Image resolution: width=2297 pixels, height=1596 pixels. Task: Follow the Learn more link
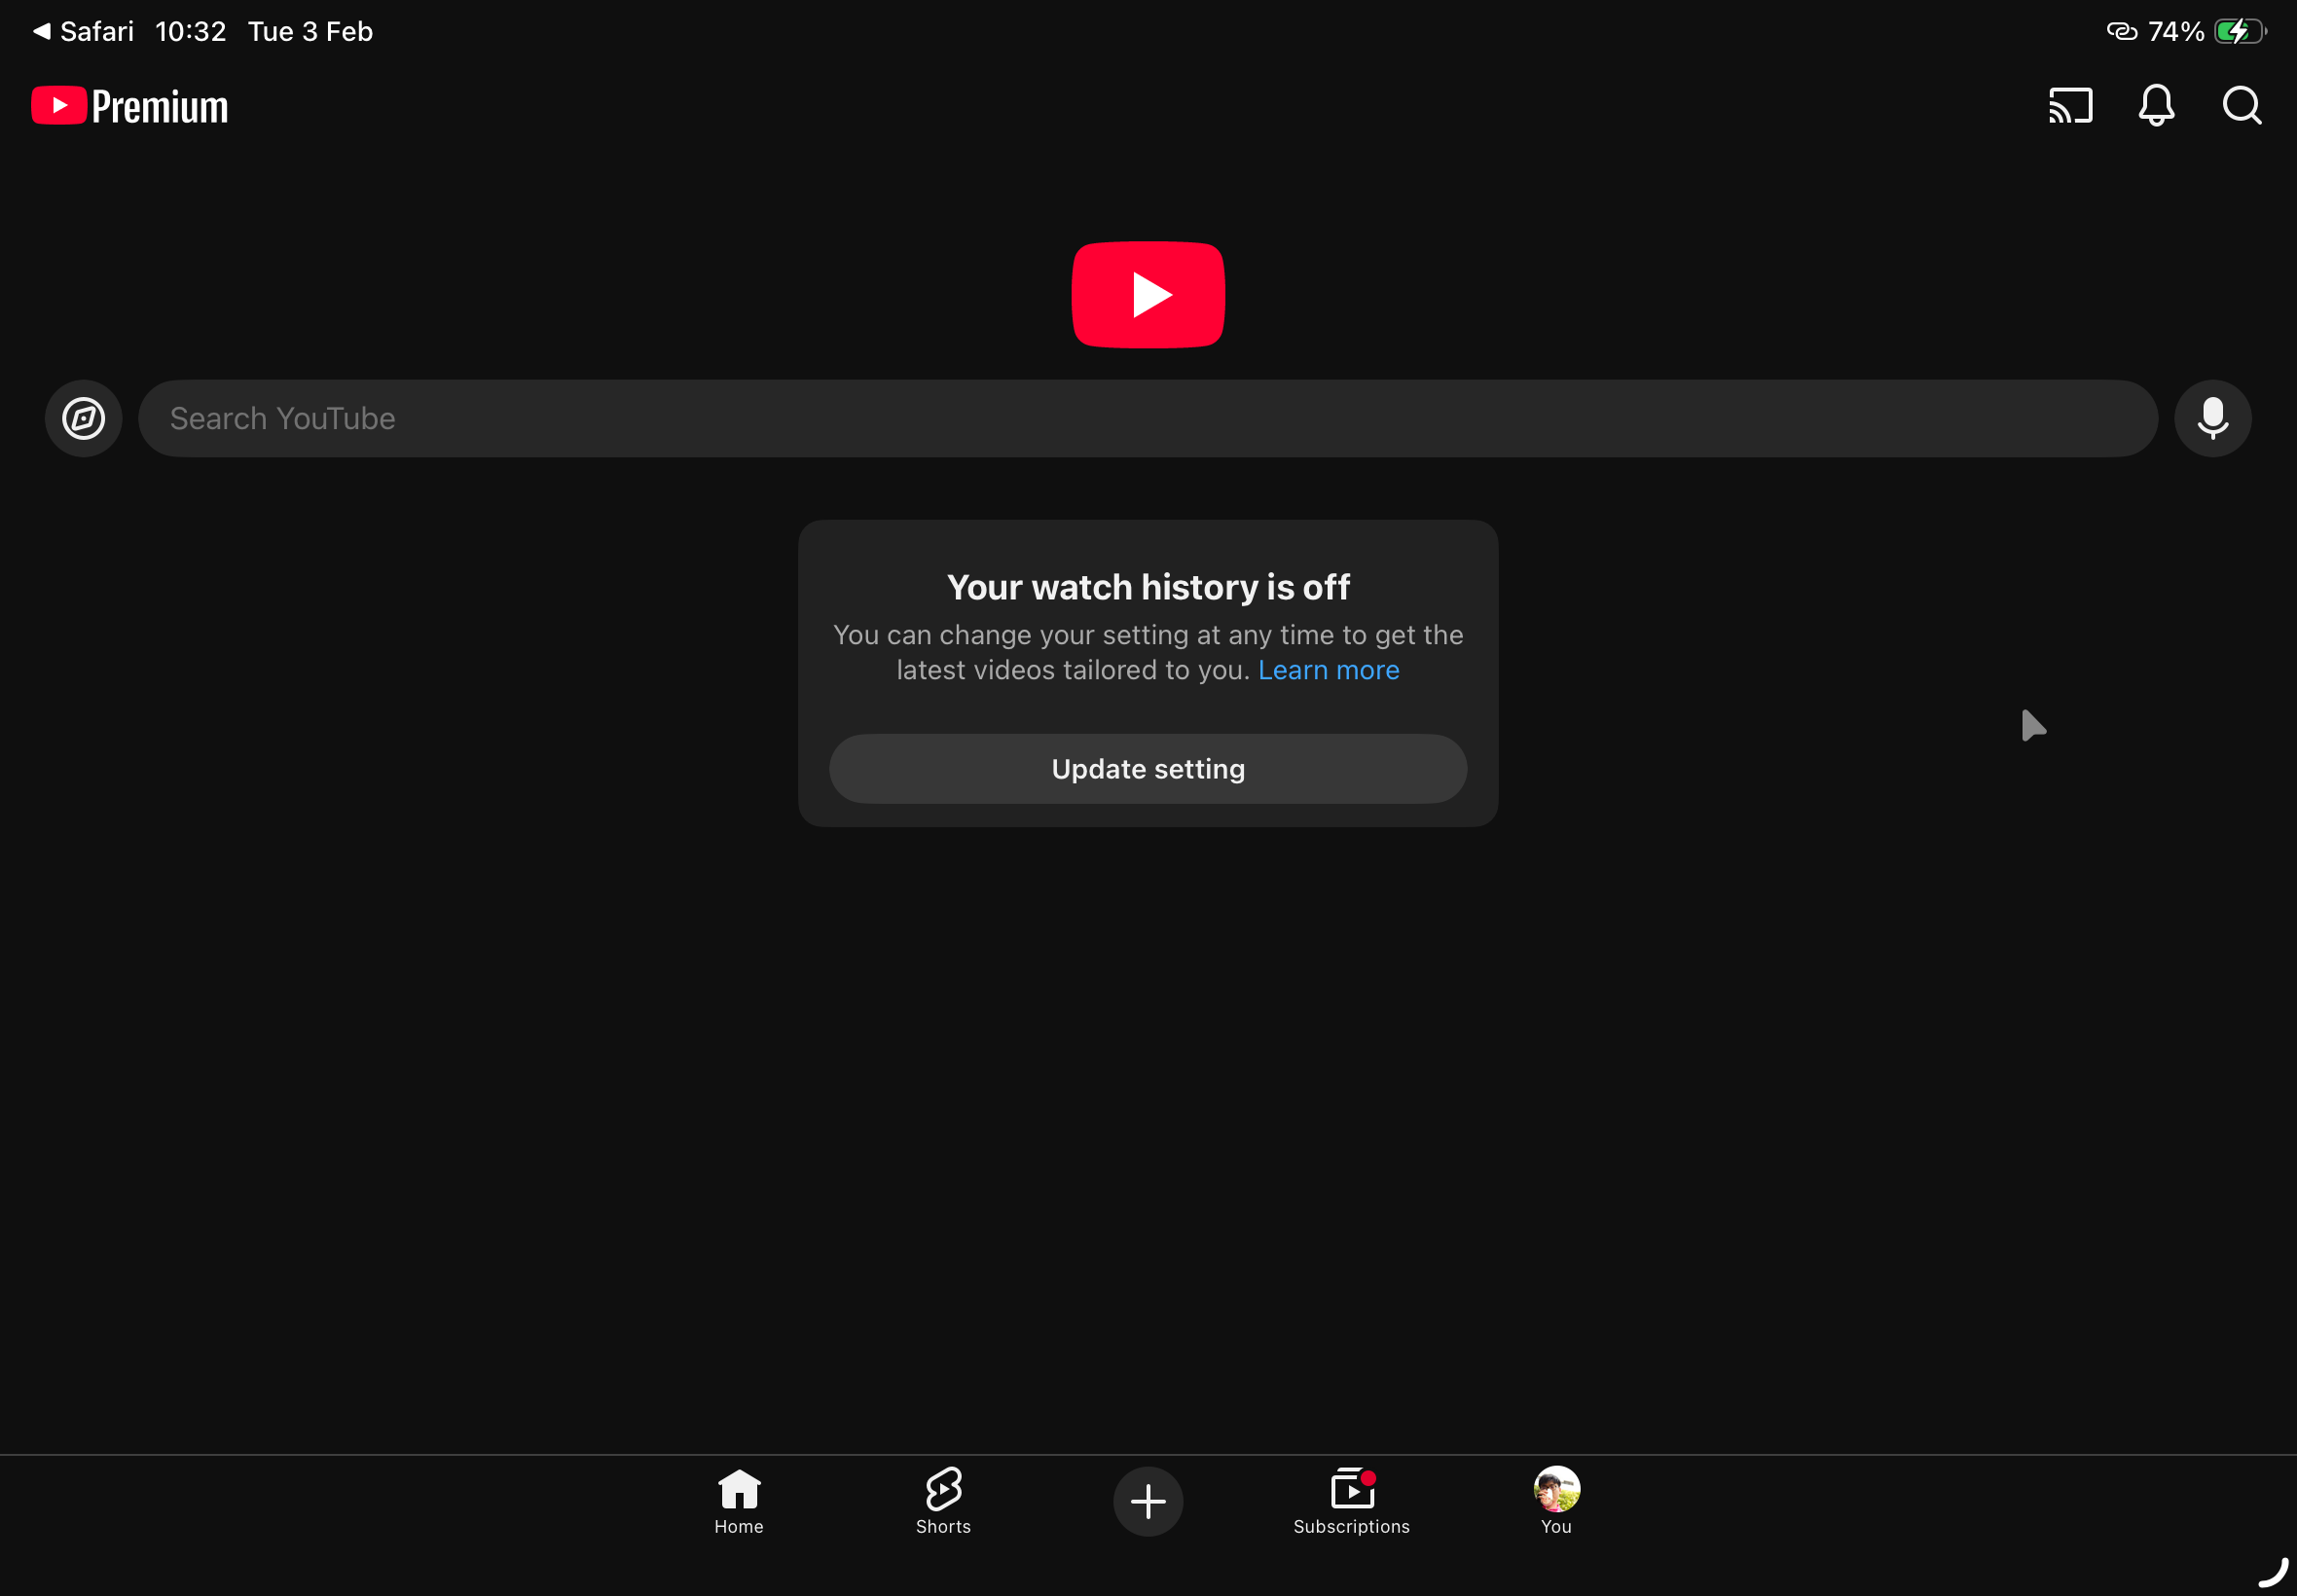1328,670
